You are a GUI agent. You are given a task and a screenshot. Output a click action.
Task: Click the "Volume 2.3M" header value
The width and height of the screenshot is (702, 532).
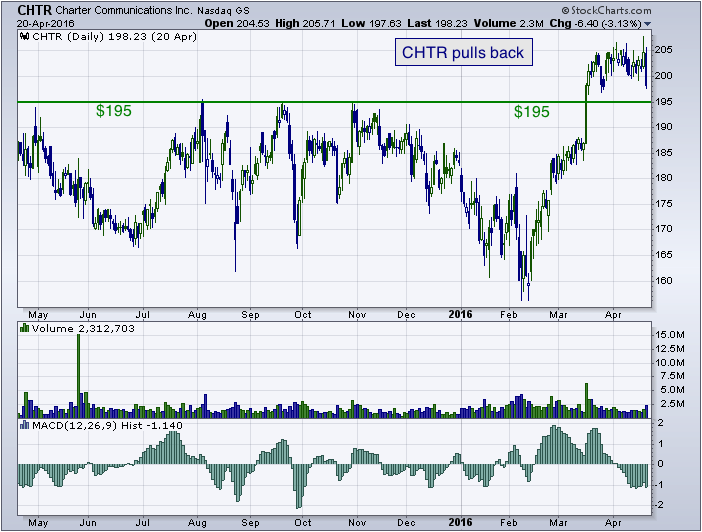pos(509,24)
